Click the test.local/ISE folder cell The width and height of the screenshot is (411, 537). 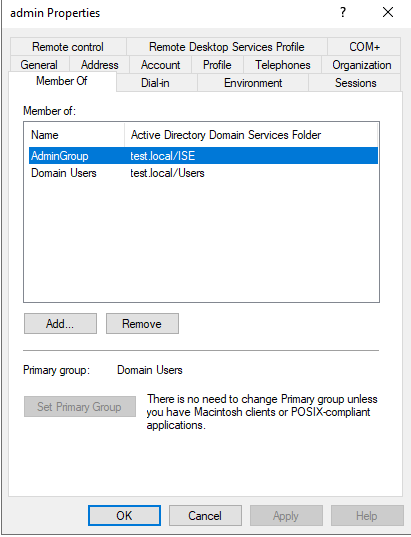[x=163, y=156]
